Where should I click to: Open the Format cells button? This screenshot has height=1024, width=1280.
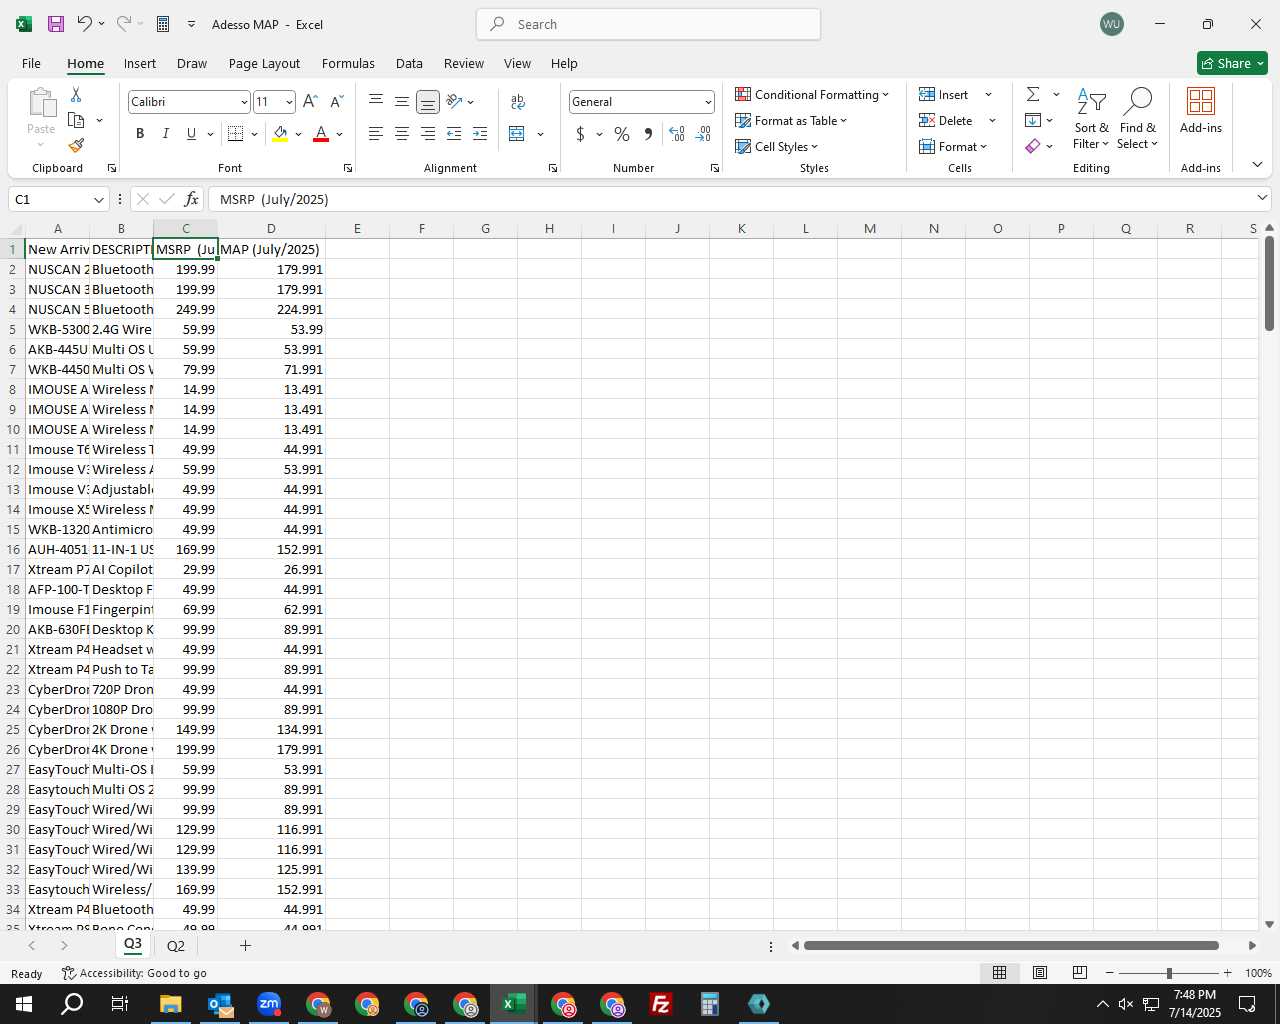pyautogui.click(x=953, y=146)
